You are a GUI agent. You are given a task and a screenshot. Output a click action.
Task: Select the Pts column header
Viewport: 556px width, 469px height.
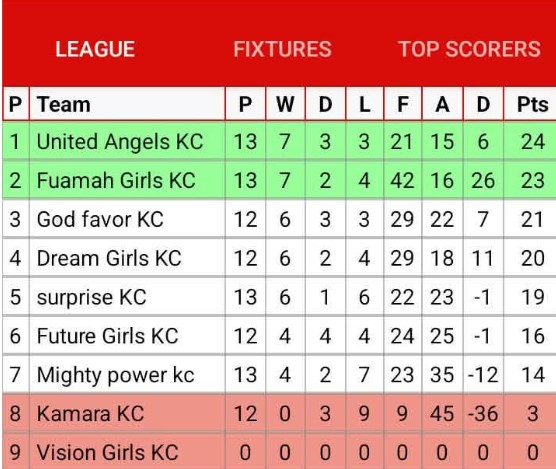(x=533, y=104)
